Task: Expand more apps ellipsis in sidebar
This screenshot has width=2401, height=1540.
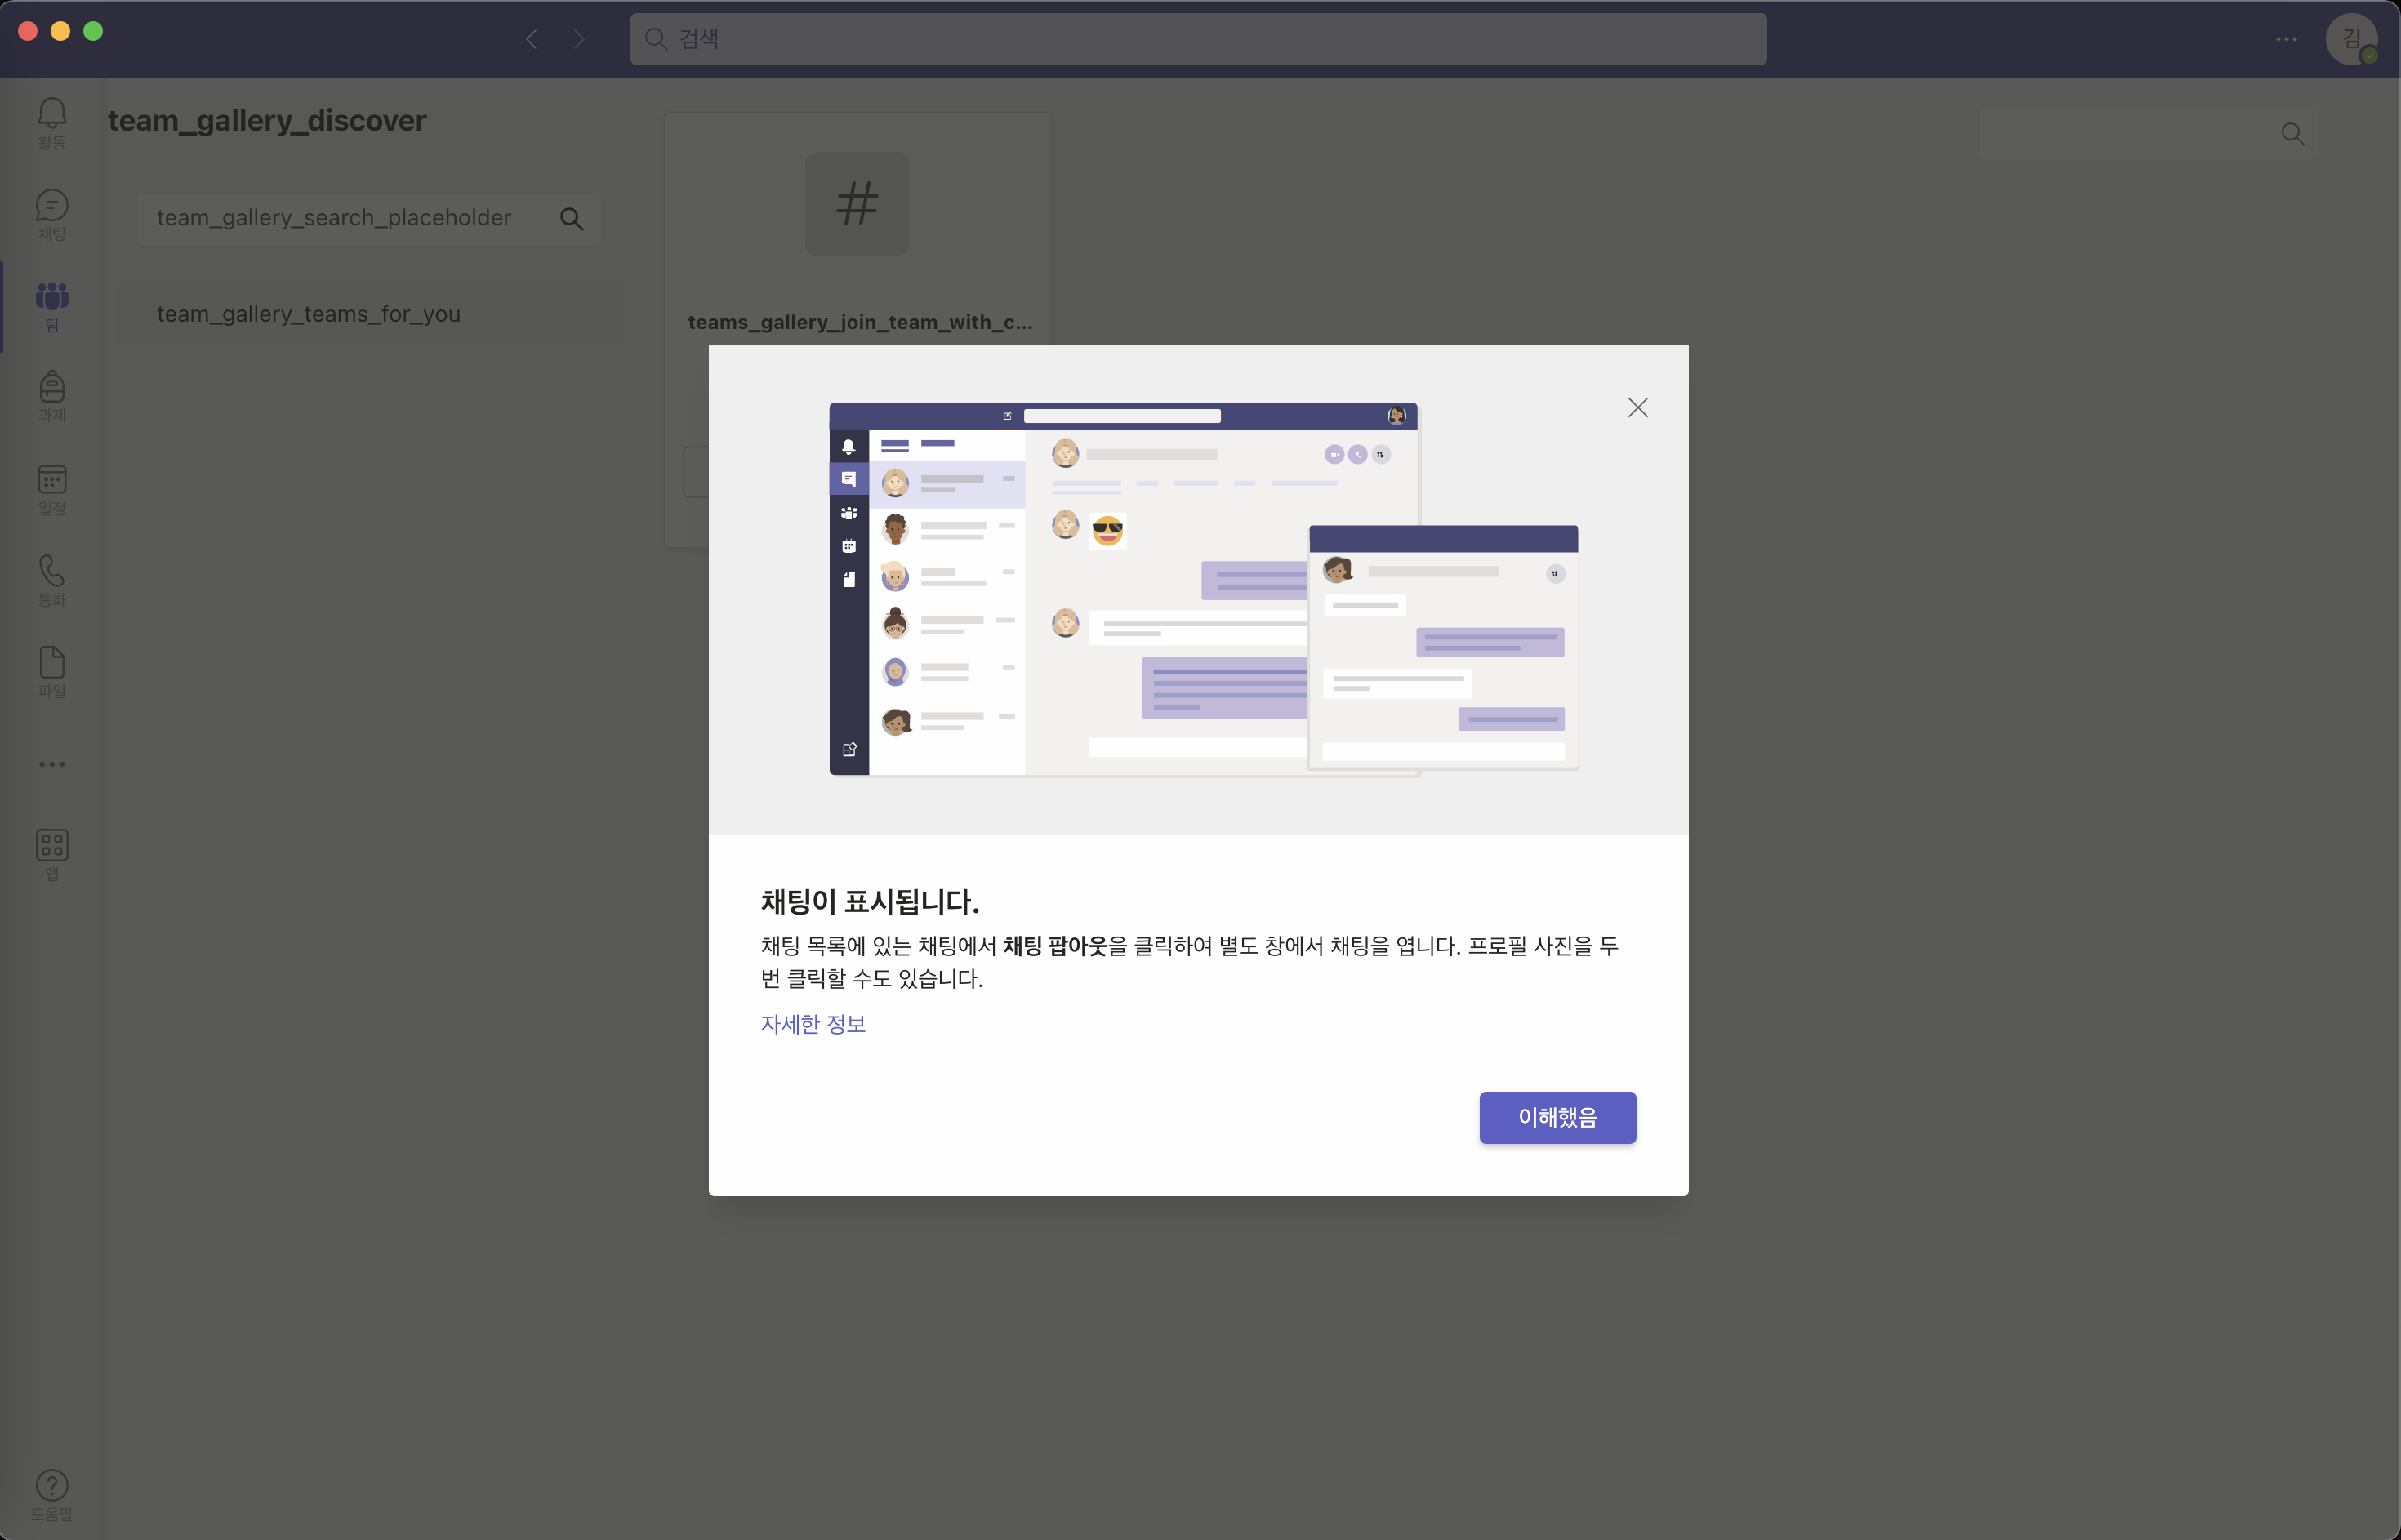Action: [x=52, y=764]
